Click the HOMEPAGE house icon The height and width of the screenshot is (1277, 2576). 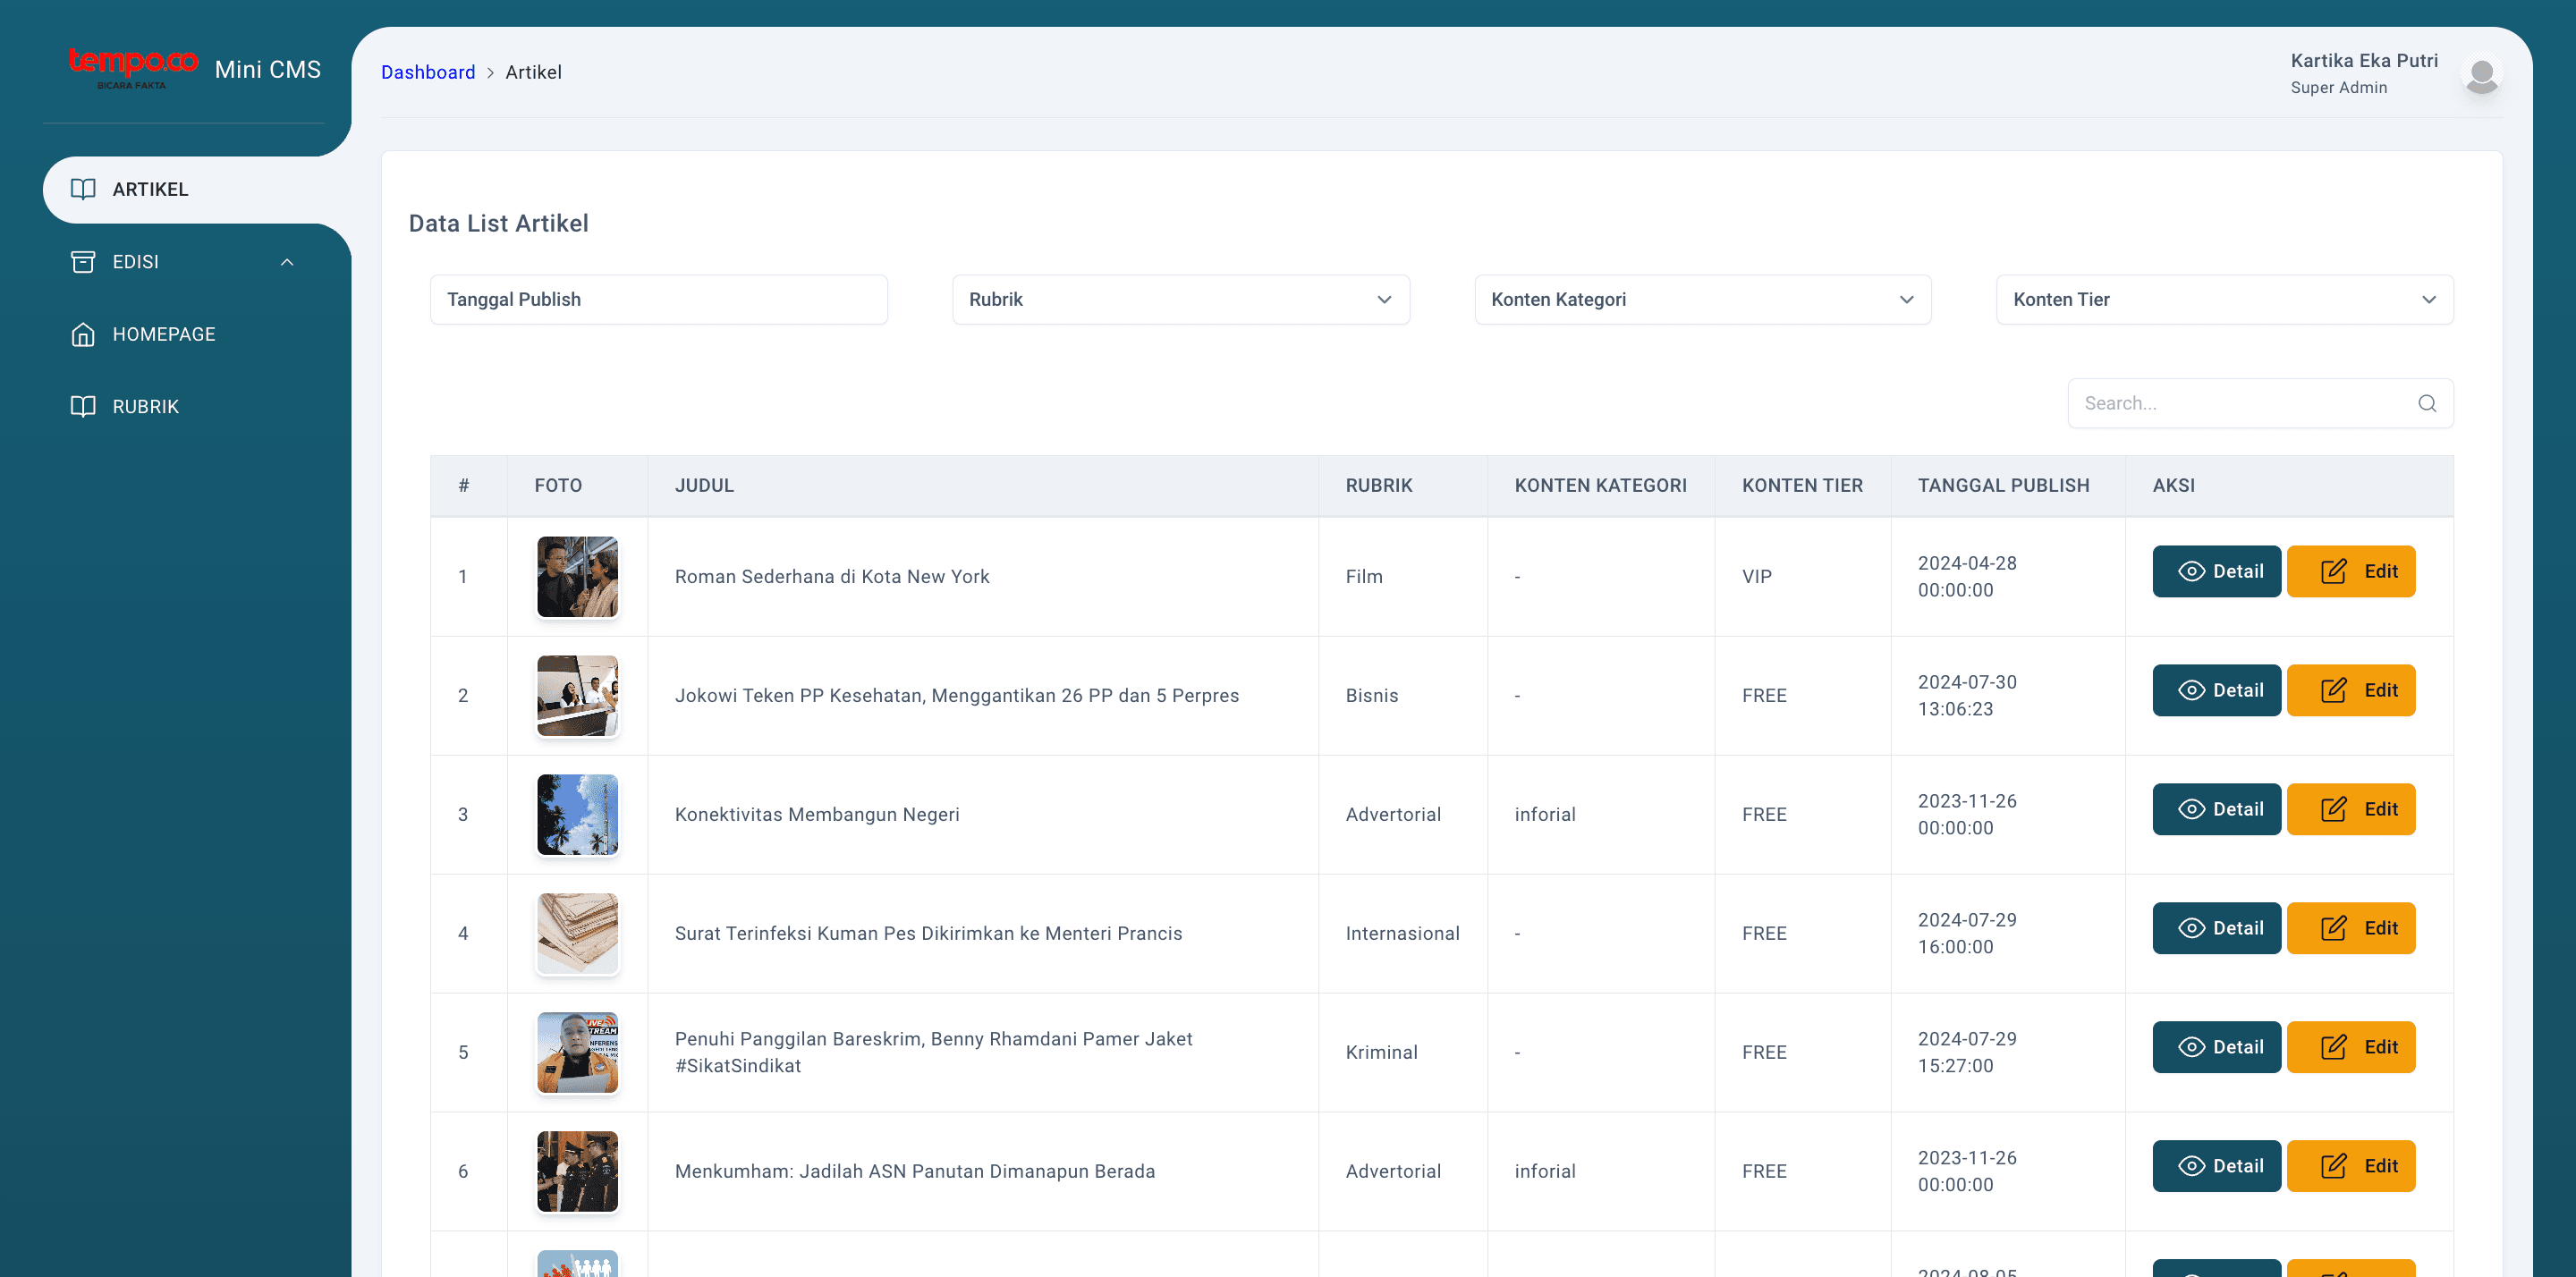coord(83,334)
